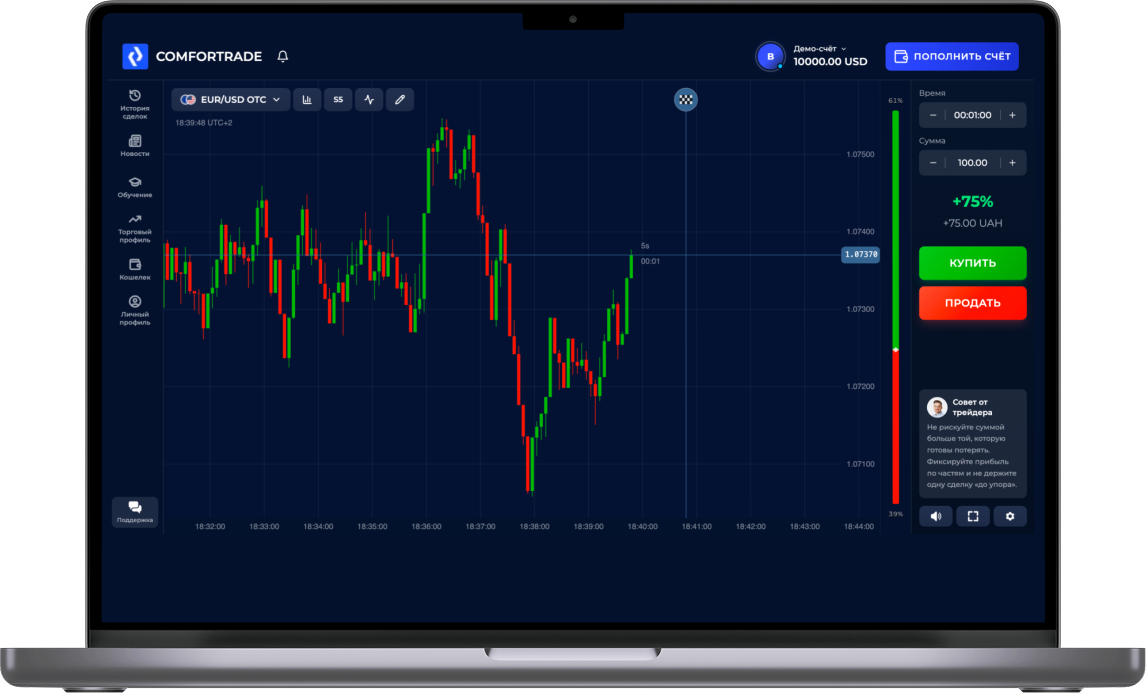This screenshot has height=693, width=1146.
Task: Open the S5 timeframe selector
Action: (338, 99)
